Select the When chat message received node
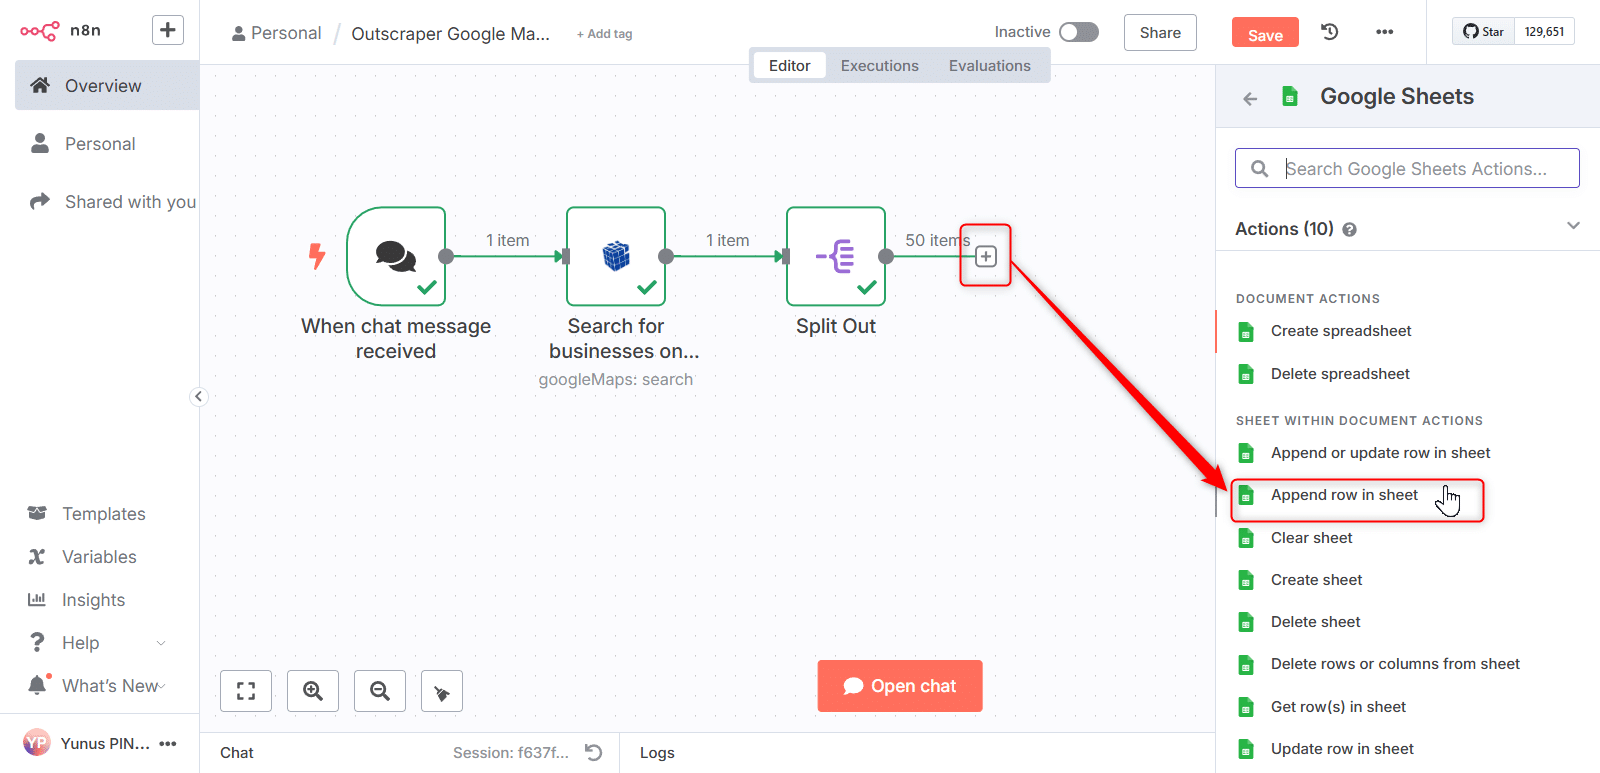Viewport: 1600px width, 773px height. pyautogui.click(x=396, y=256)
